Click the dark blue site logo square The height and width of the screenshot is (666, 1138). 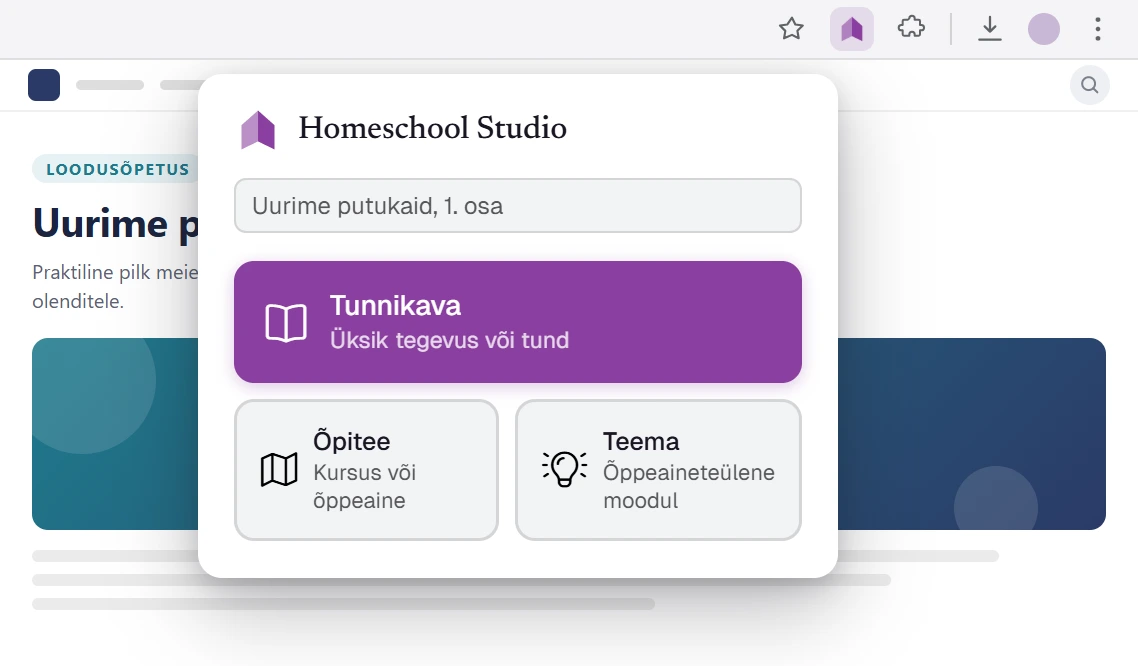44,85
